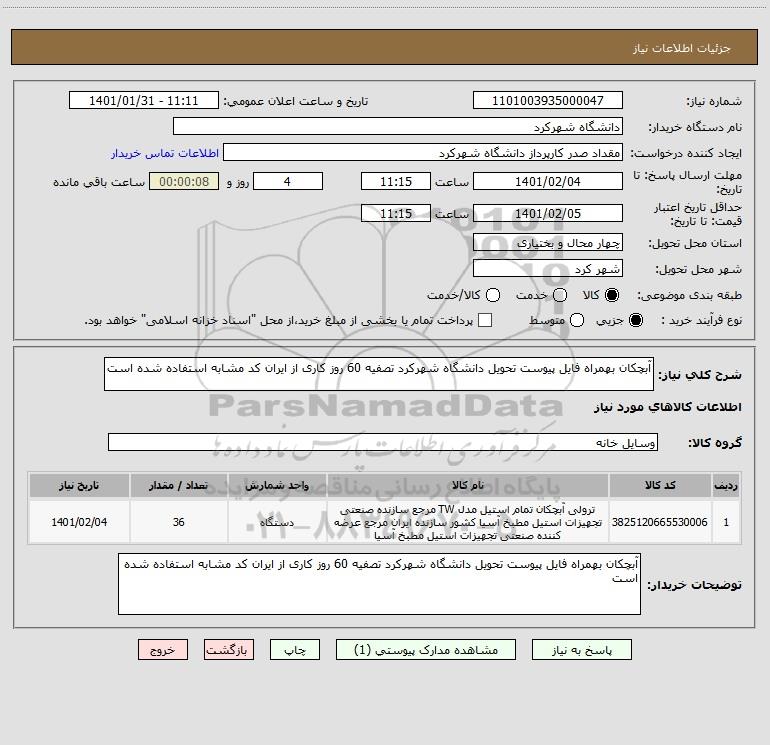Click the deadline hour field 11:15
770x745 pixels.
point(396,181)
